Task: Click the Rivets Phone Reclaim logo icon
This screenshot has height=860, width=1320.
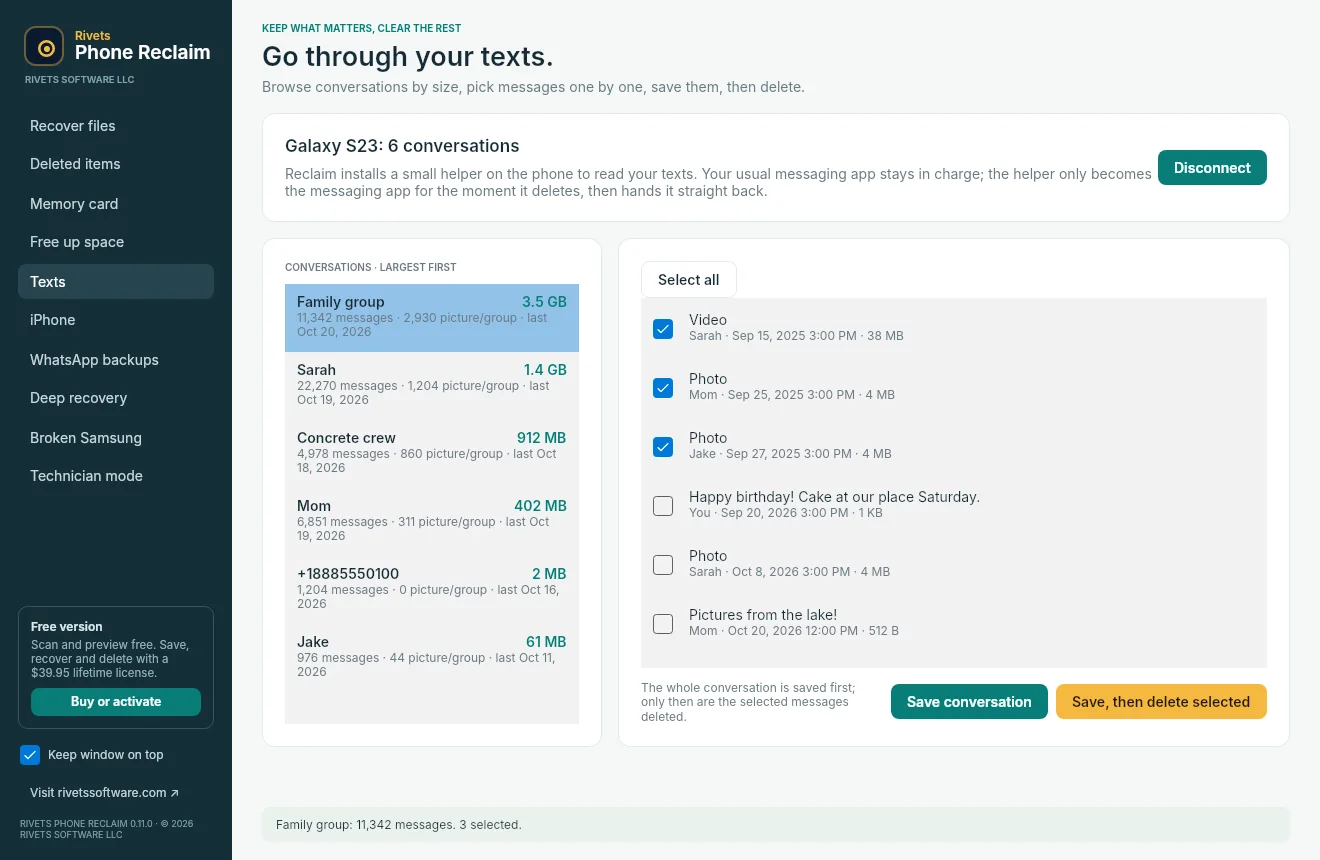Action: (44, 46)
